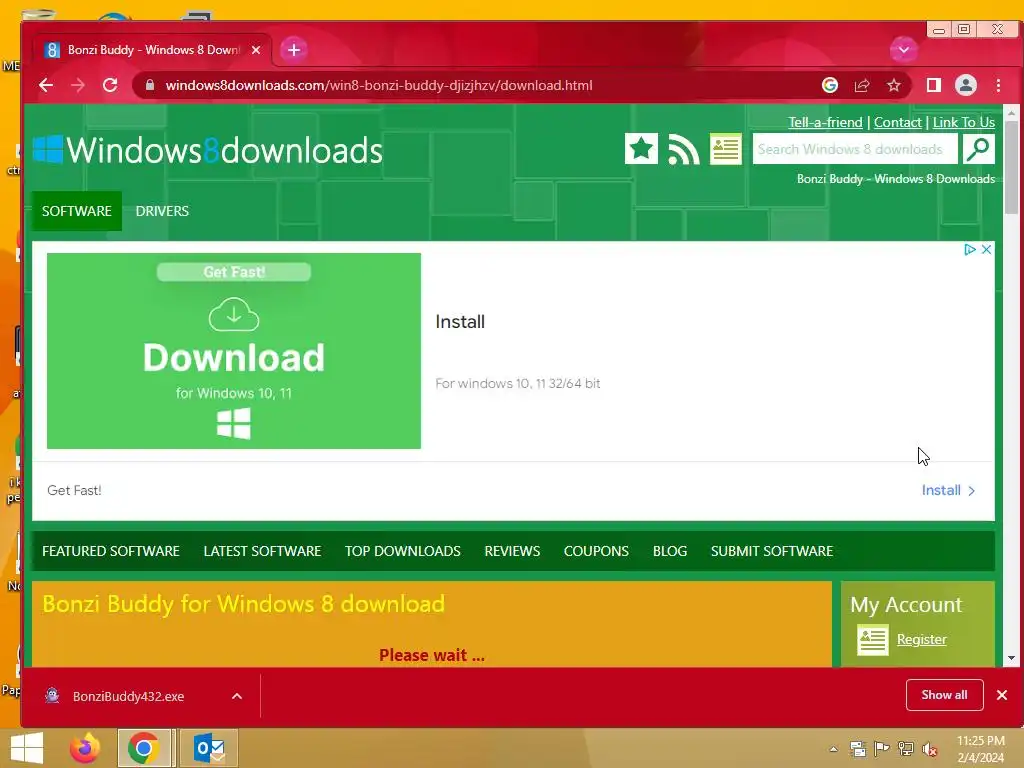This screenshot has width=1024, height=768.
Task: Close the Bonzi Buddy tab
Action: [x=256, y=50]
